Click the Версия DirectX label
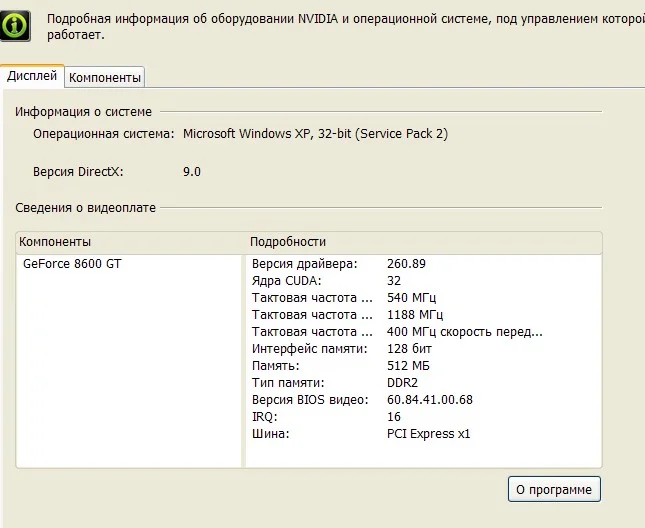Viewport: 645px width, 528px height. coord(78,171)
